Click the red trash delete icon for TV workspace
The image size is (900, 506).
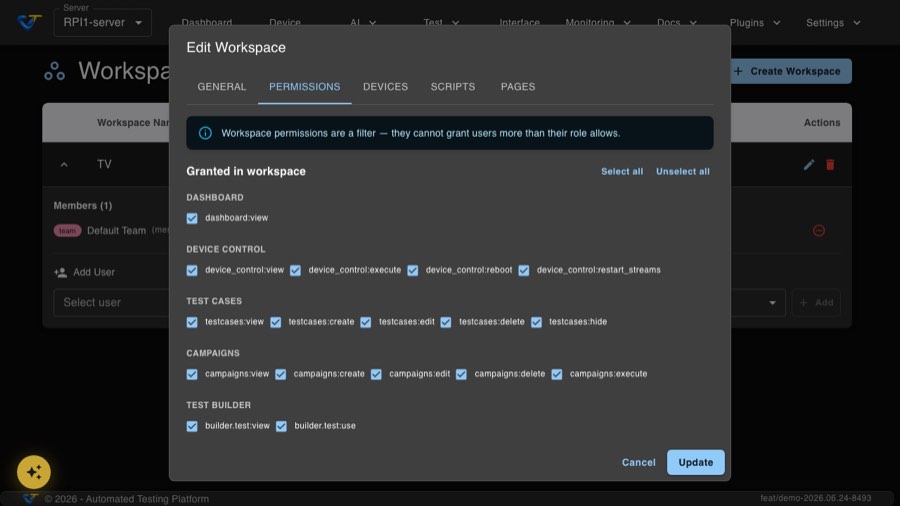830,165
